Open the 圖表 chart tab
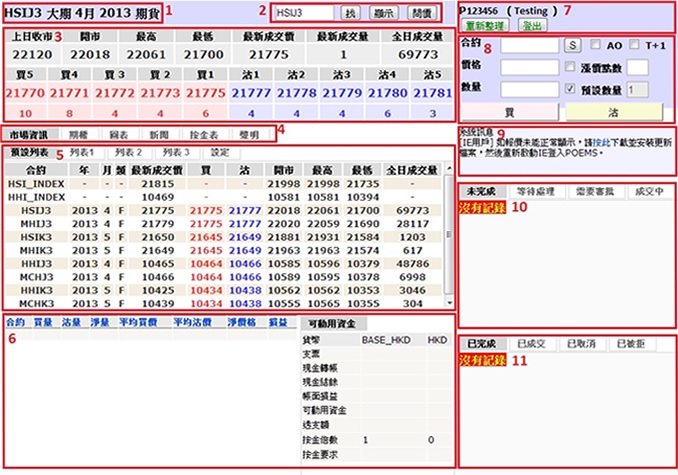The image size is (678, 475). pyautogui.click(x=120, y=134)
